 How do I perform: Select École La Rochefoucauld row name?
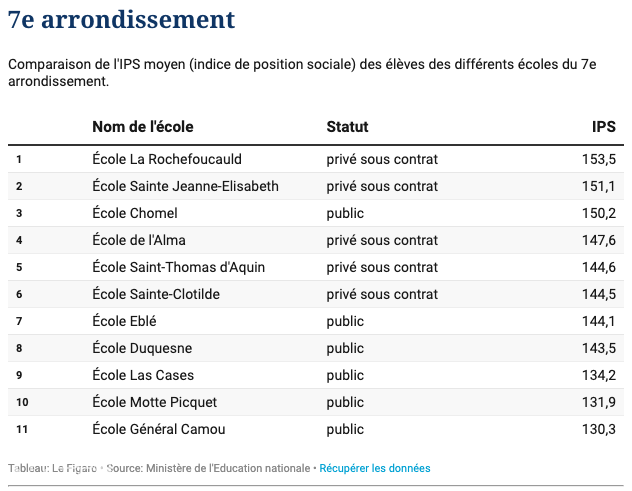pyautogui.click(x=167, y=159)
